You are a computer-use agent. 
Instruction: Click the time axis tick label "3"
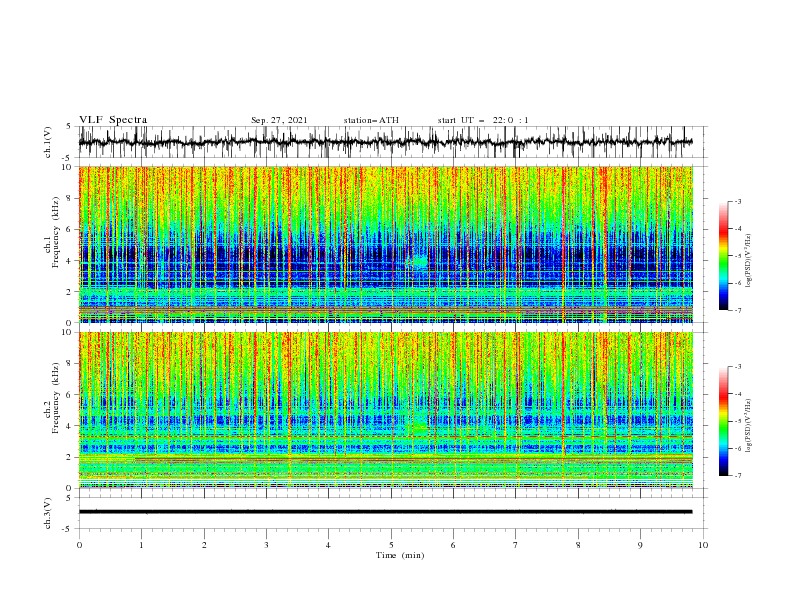click(266, 545)
